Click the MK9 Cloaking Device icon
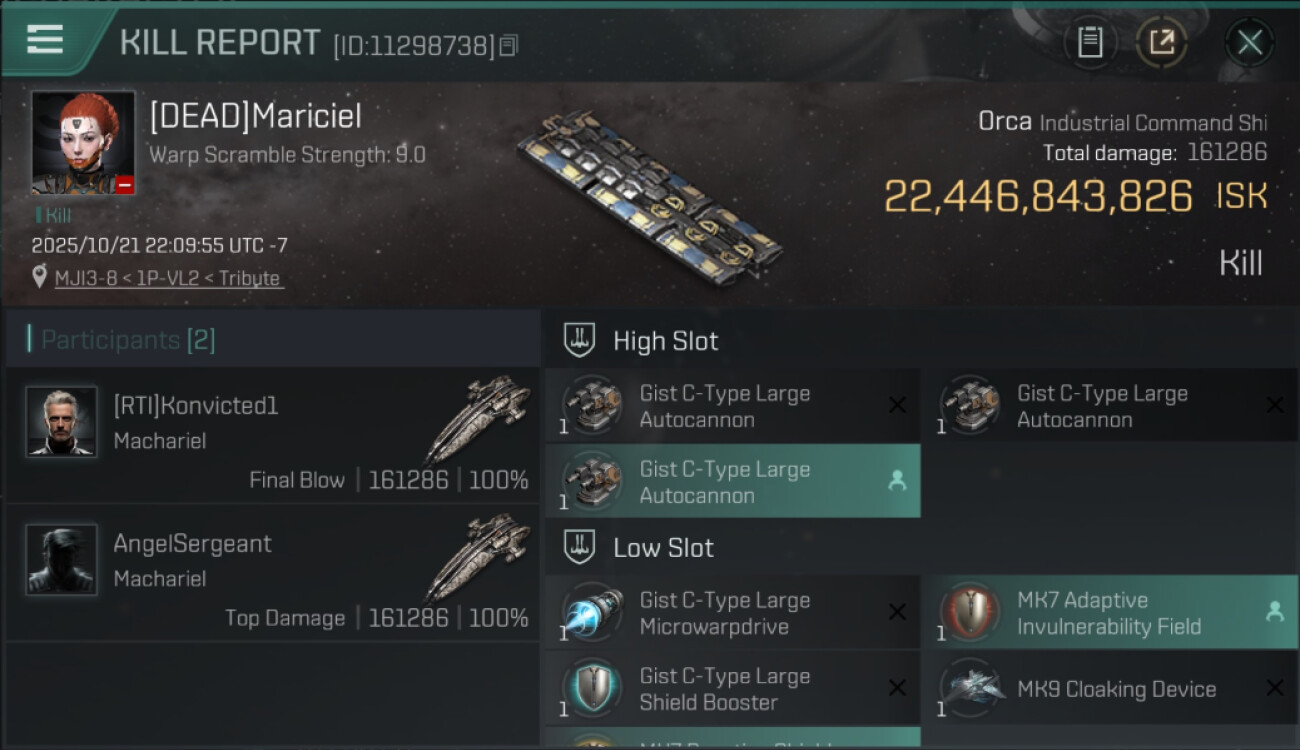 coord(970,689)
